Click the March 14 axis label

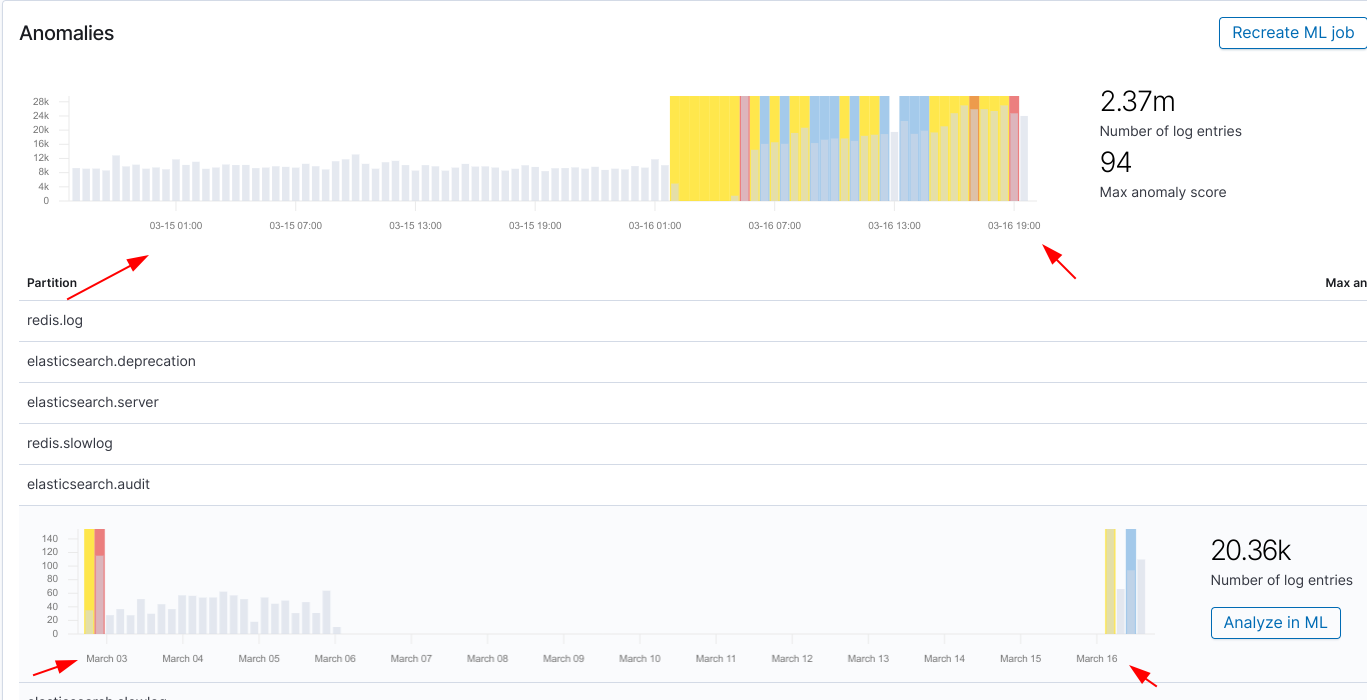945,659
